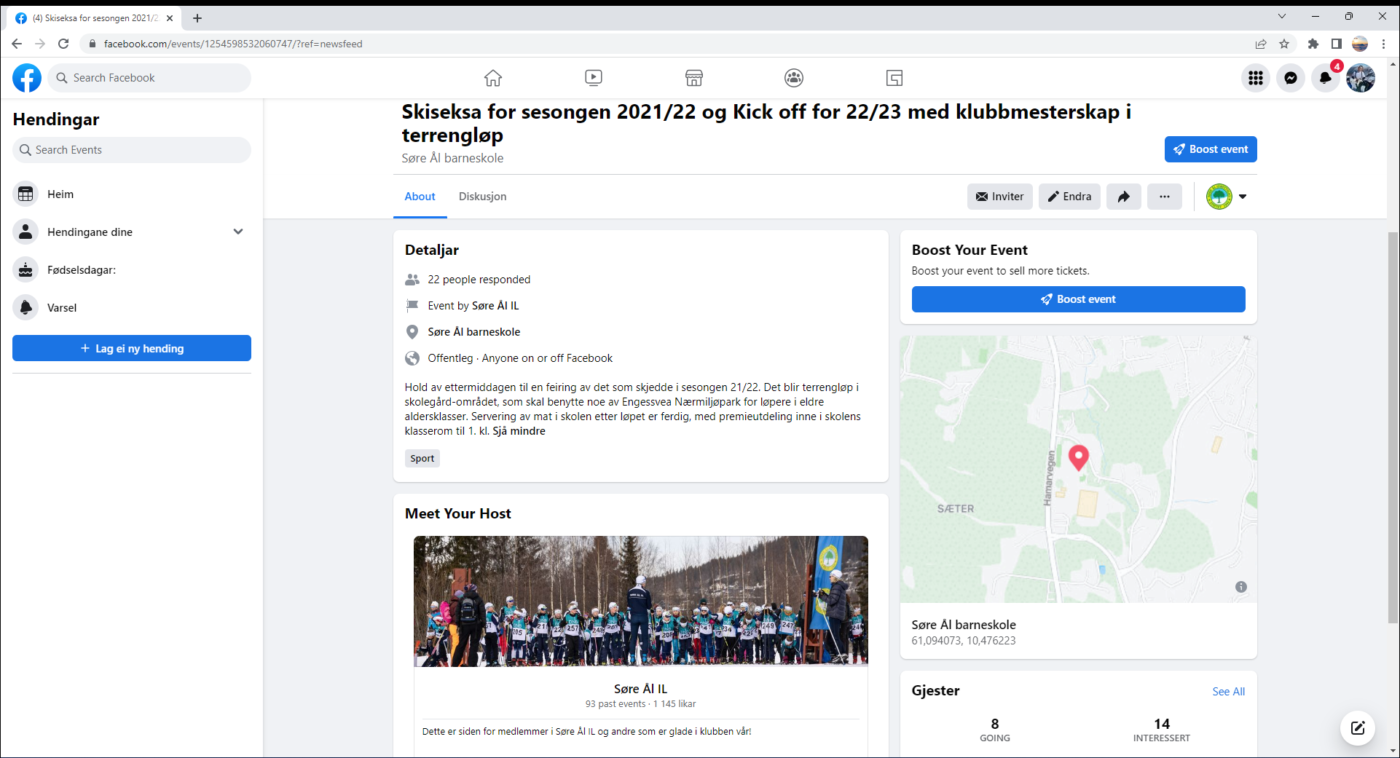Open Chrome three-dot menu
The image size is (1400, 758).
1382,44
